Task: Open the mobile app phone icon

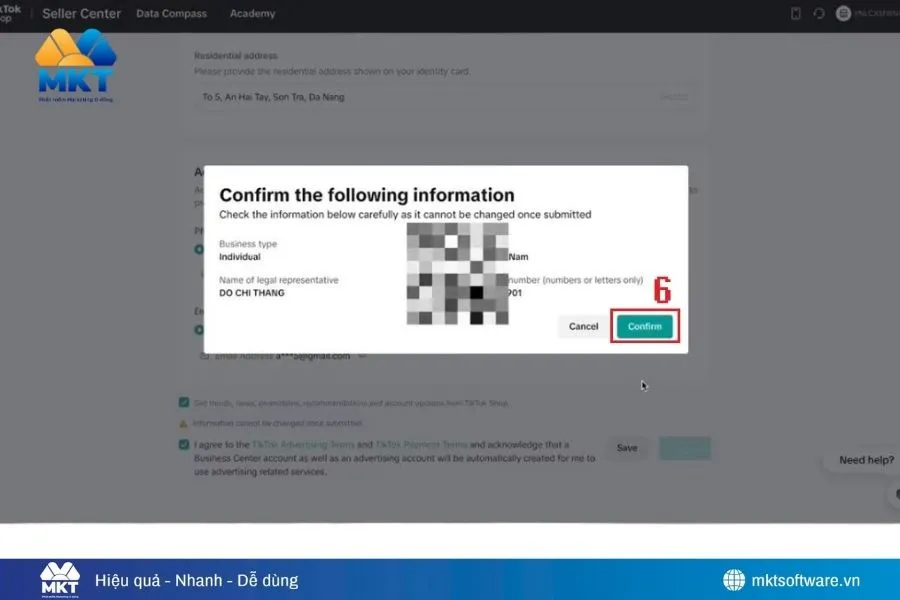Action: click(796, 14)
